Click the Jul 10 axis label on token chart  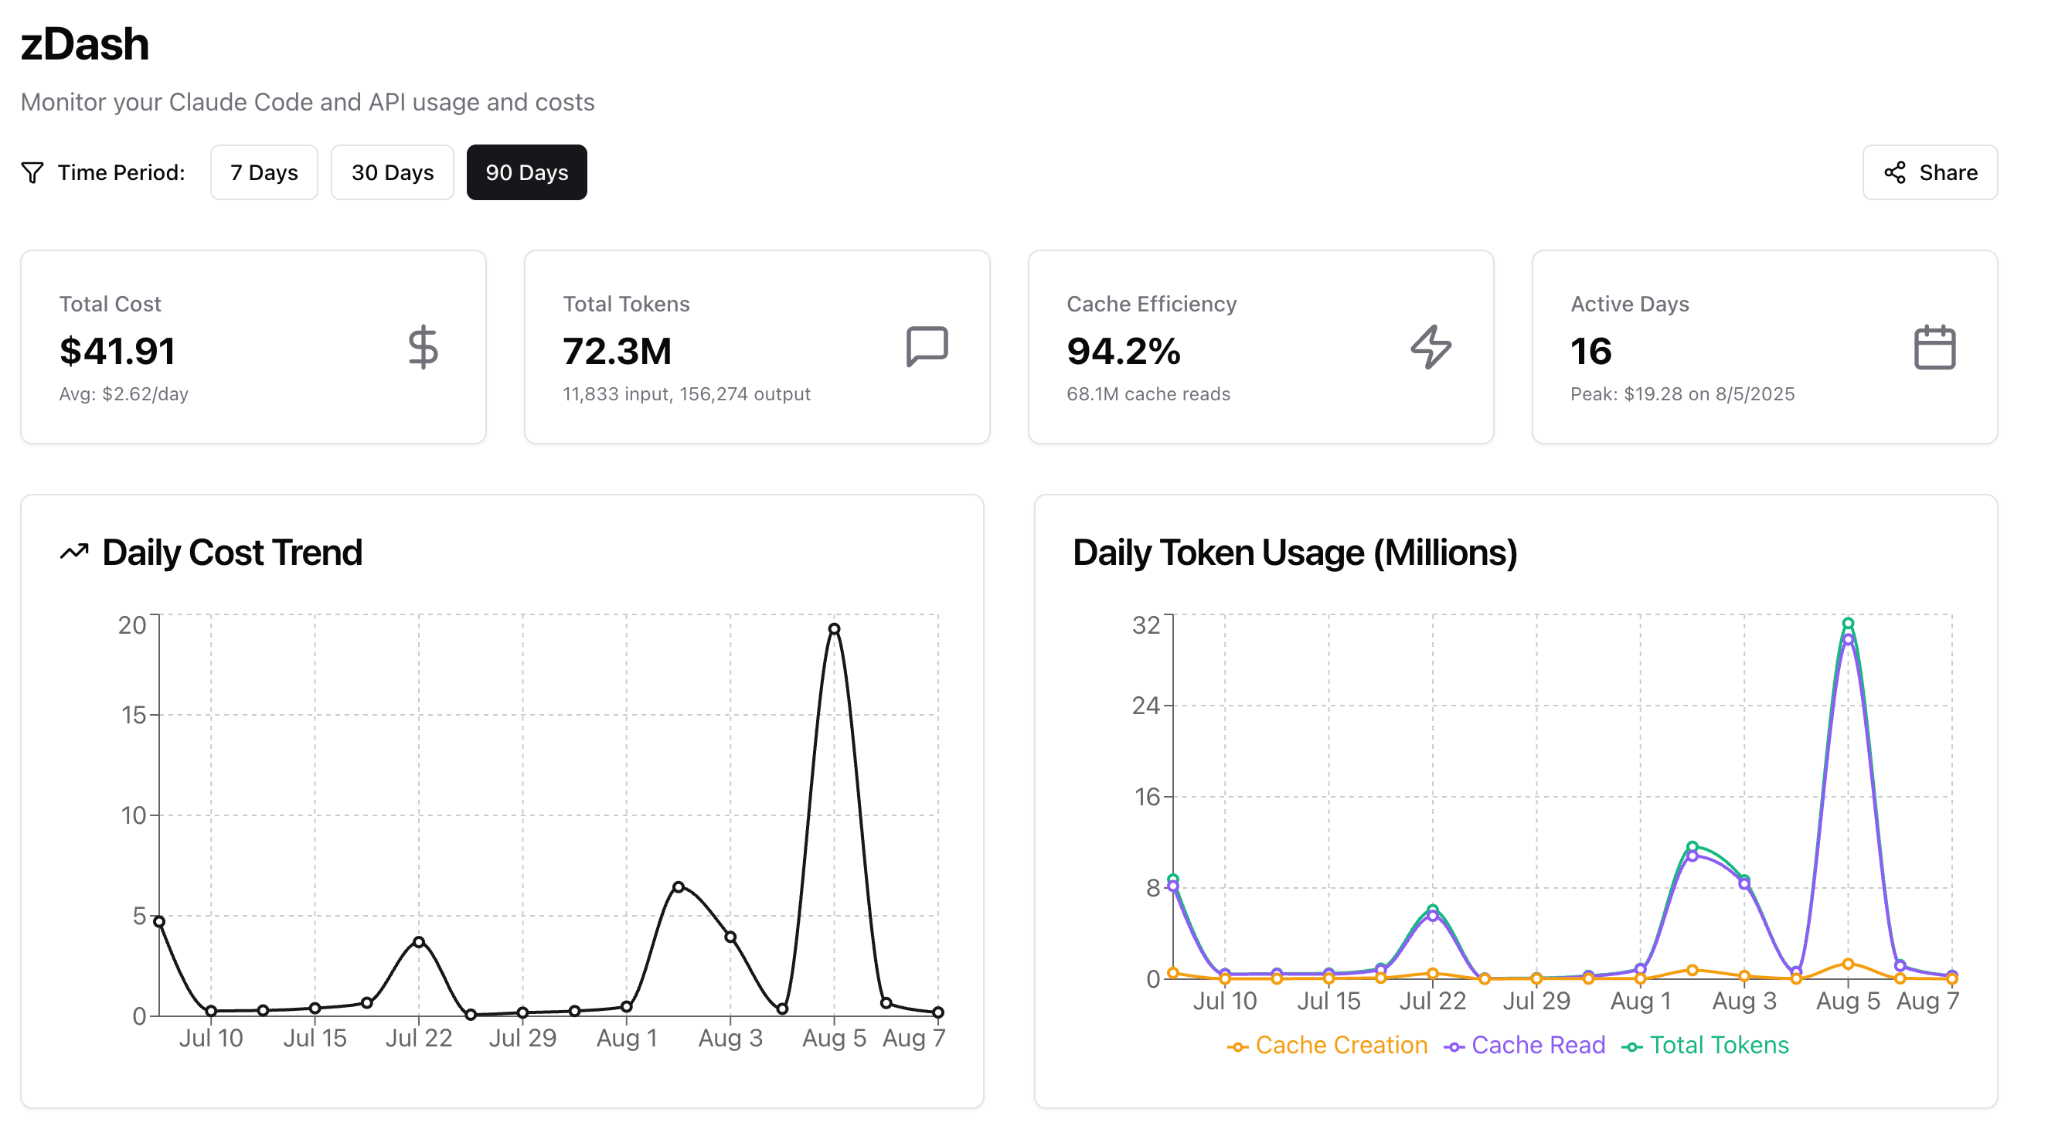[1225, 1001]
